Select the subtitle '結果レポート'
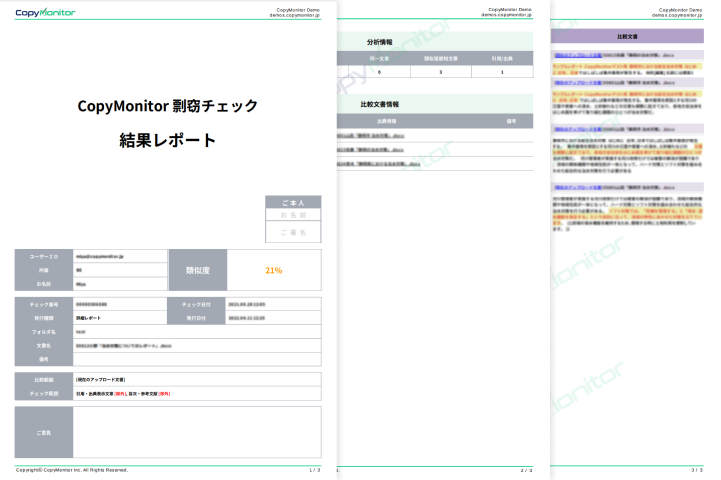Viewport: 721px width, 480px height. (x=167, y=140)
